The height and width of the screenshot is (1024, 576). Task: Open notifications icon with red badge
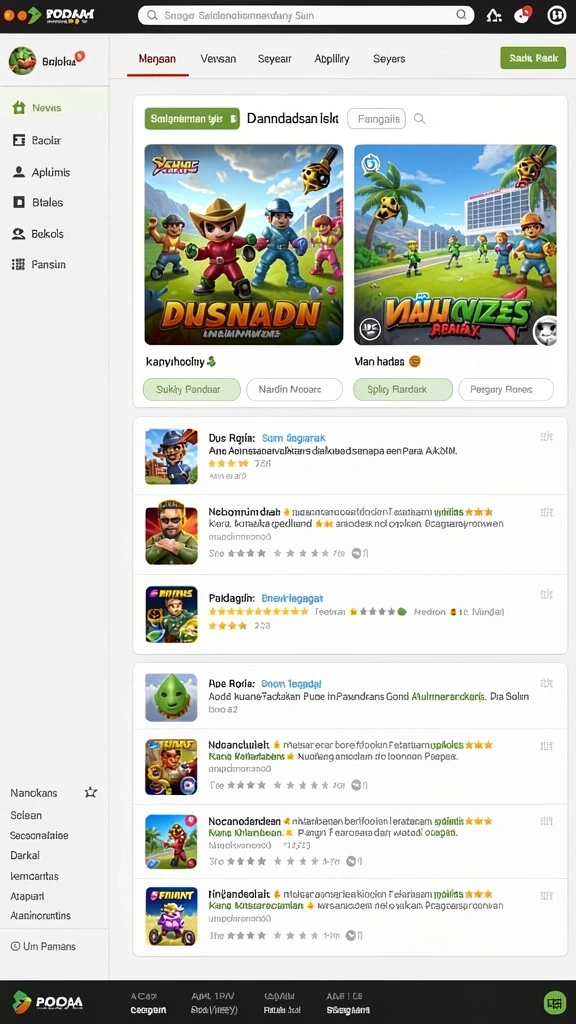pyautogui.click(x=522, y=14)
